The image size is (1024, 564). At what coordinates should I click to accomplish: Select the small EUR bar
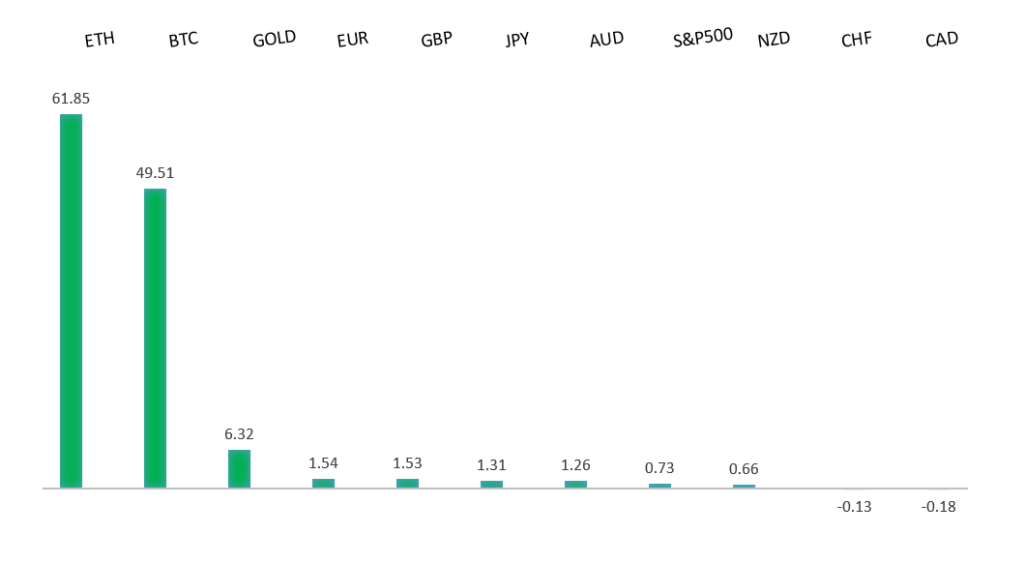click(323, 483)
